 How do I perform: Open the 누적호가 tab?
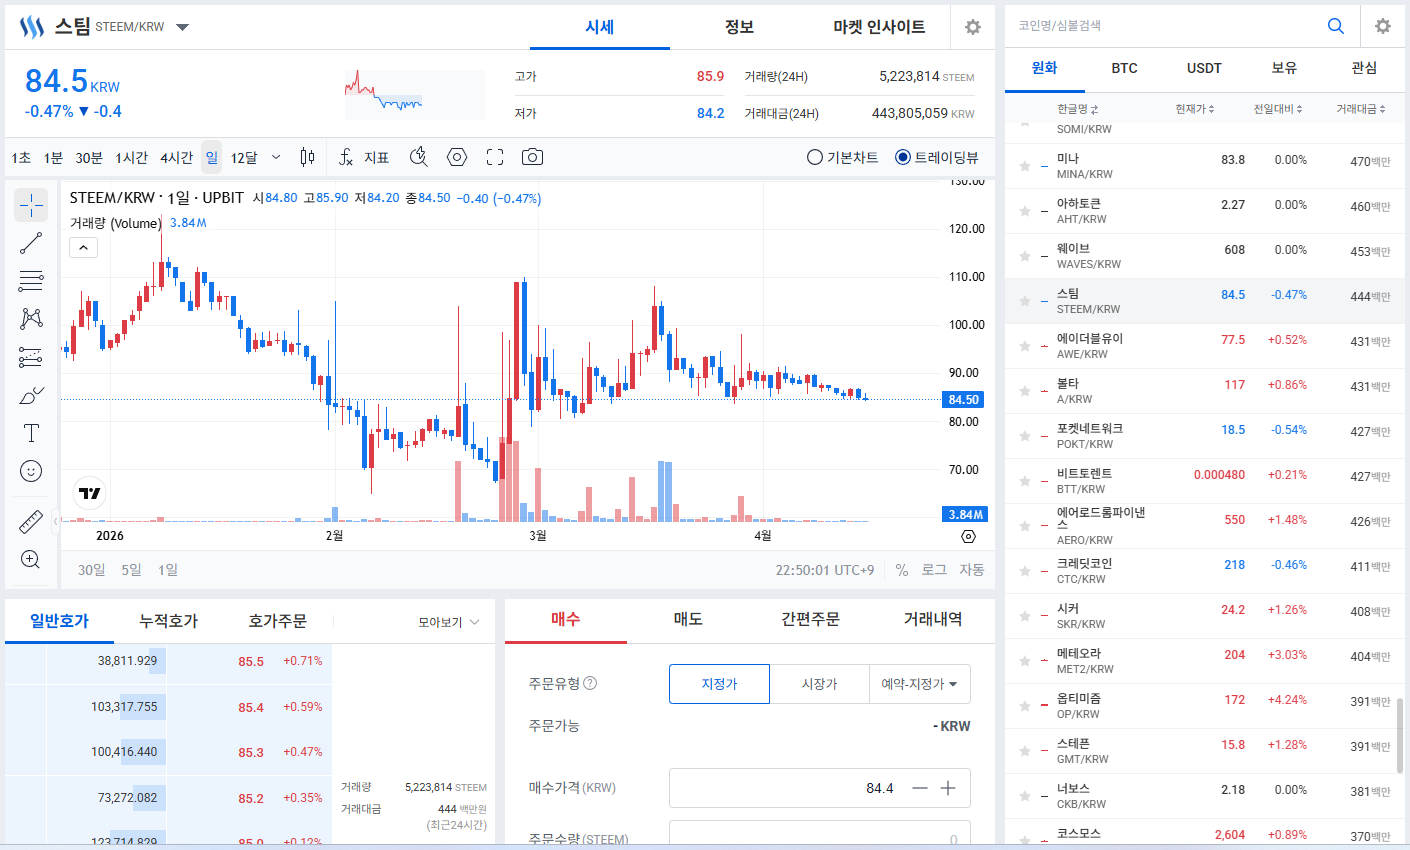pyautogui.click(x=168, y=621)
